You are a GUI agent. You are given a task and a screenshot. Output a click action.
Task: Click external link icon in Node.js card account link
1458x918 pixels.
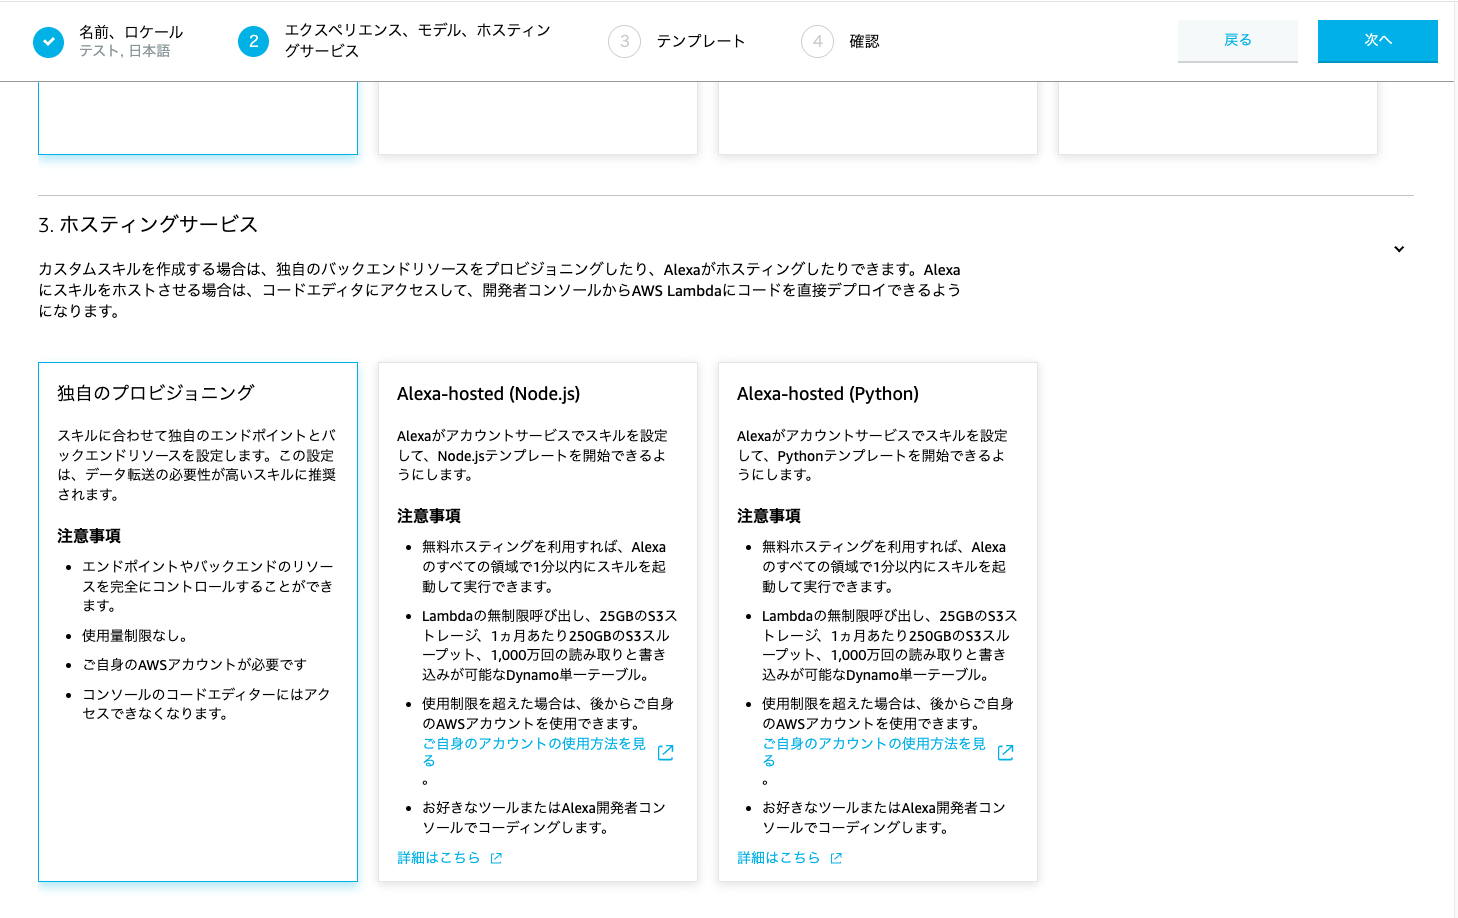[x=666, y=752]
